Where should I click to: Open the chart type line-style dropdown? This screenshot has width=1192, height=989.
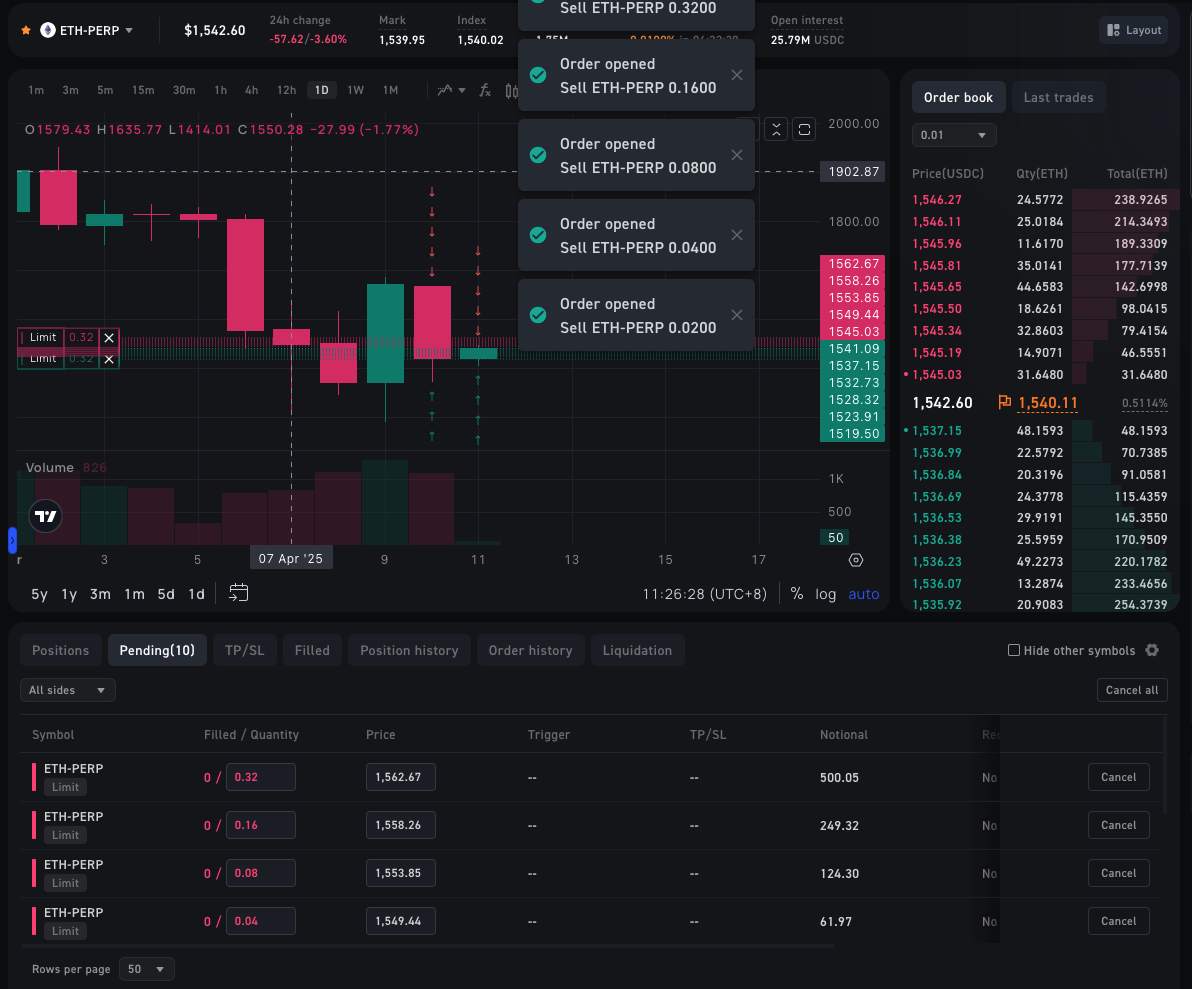pyautogui.click(x=452, y=90)
